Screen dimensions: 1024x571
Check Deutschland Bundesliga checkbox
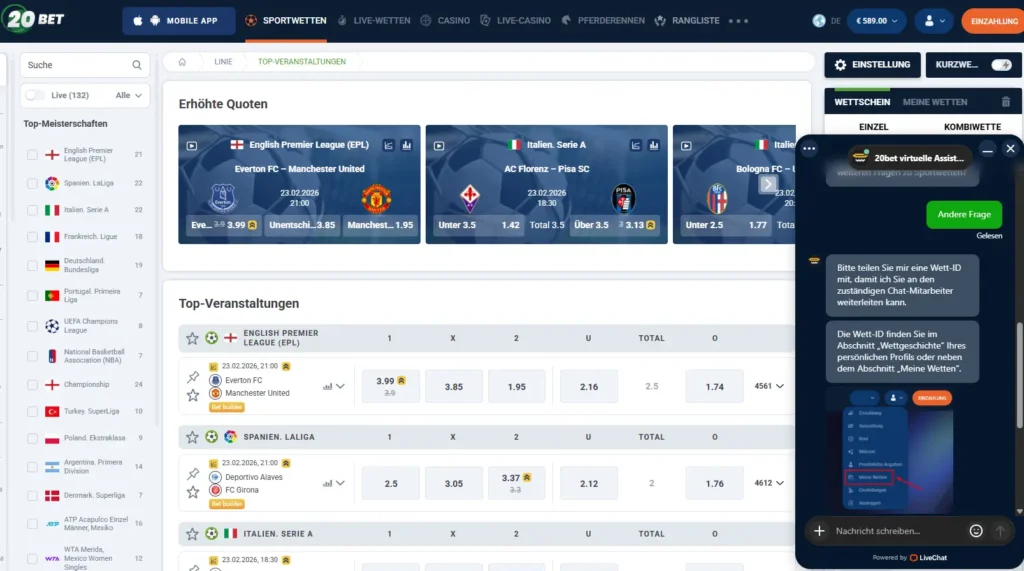(32, 265)
